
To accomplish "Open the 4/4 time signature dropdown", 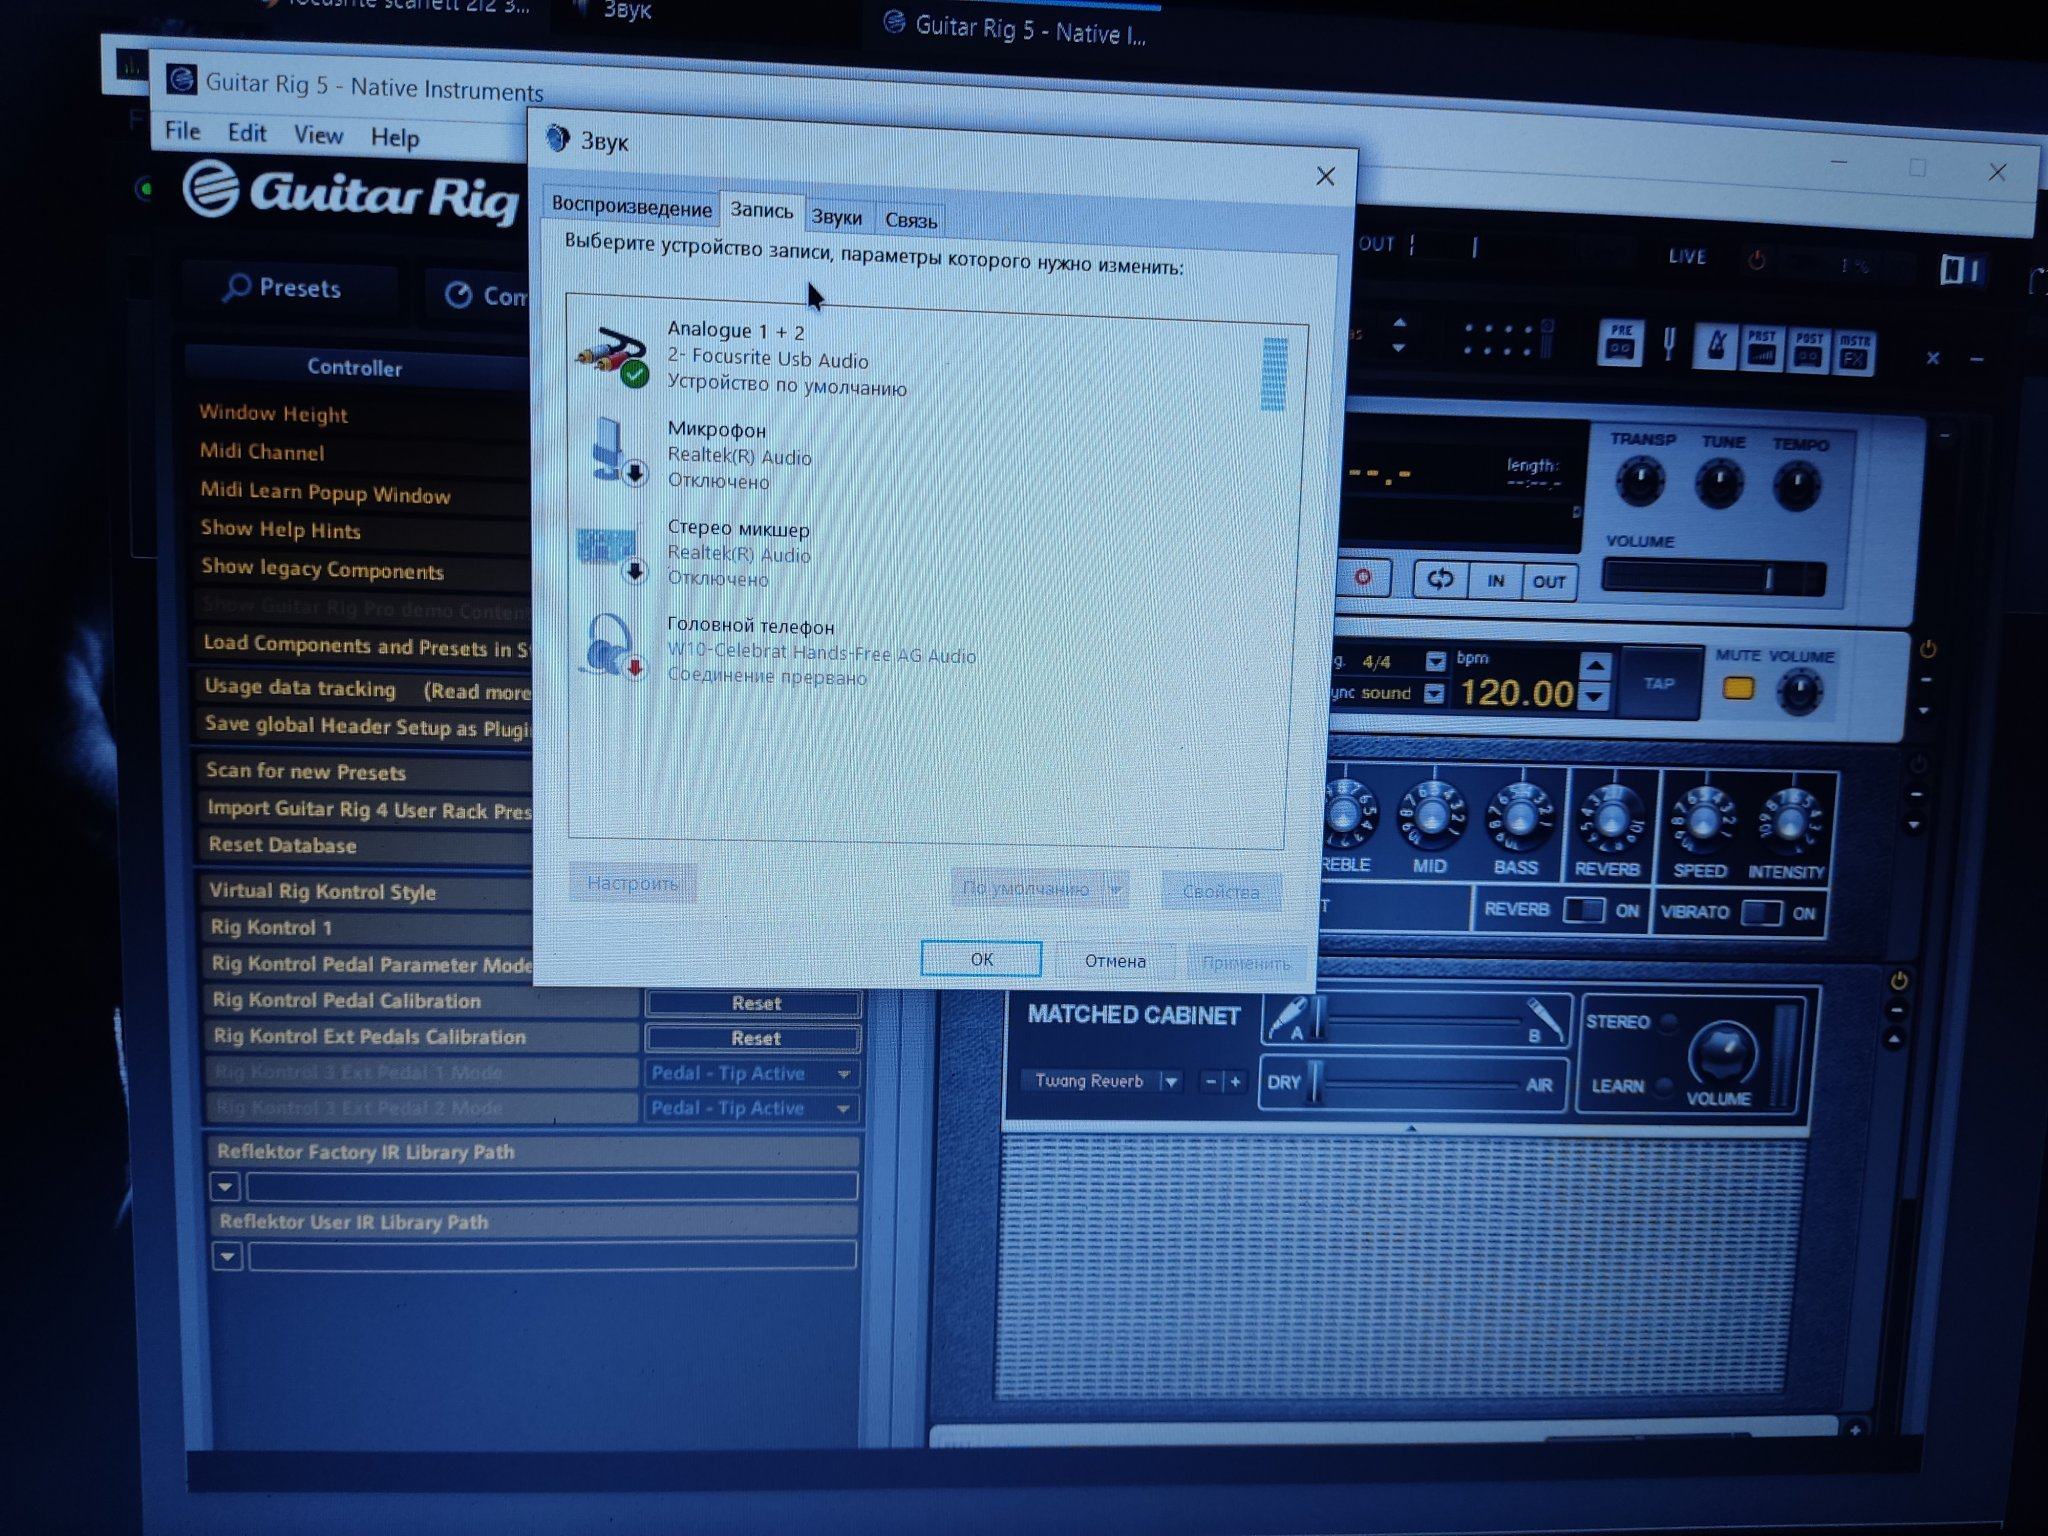I will coord(1435,661).
